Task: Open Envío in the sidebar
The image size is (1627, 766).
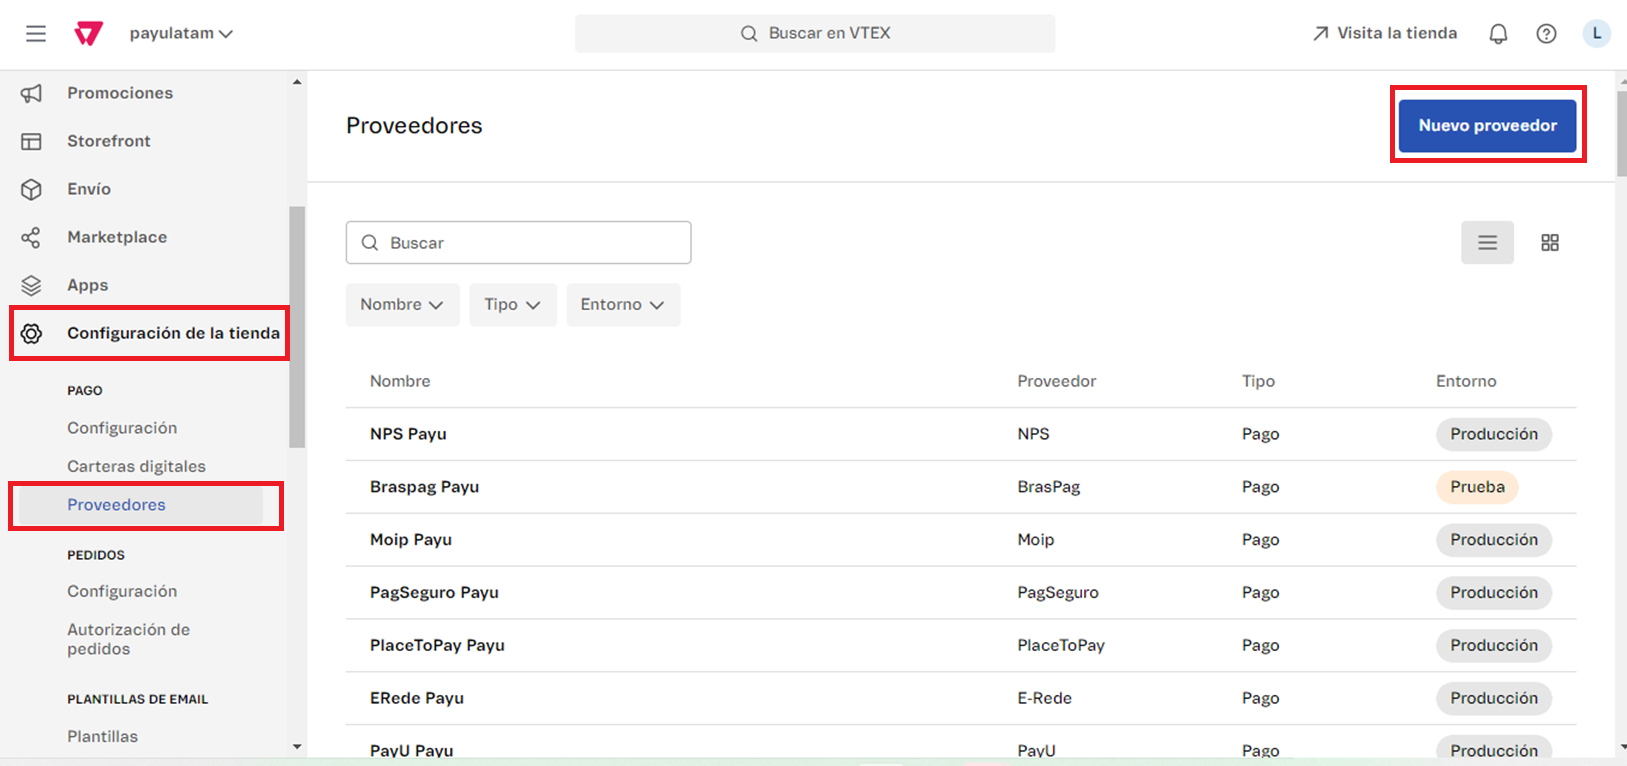Action: [x=89, y=189]
